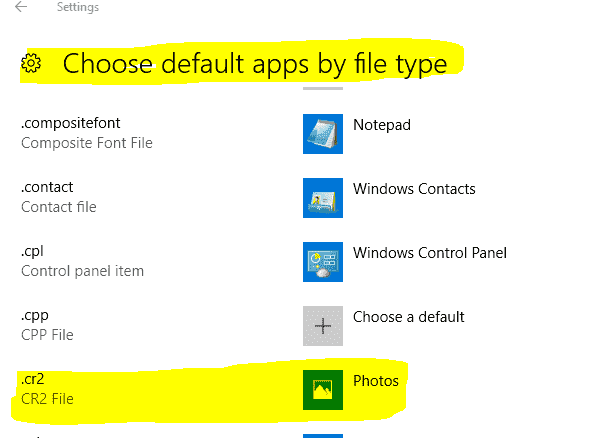Click the .cpp extension text

click(35, 316)
